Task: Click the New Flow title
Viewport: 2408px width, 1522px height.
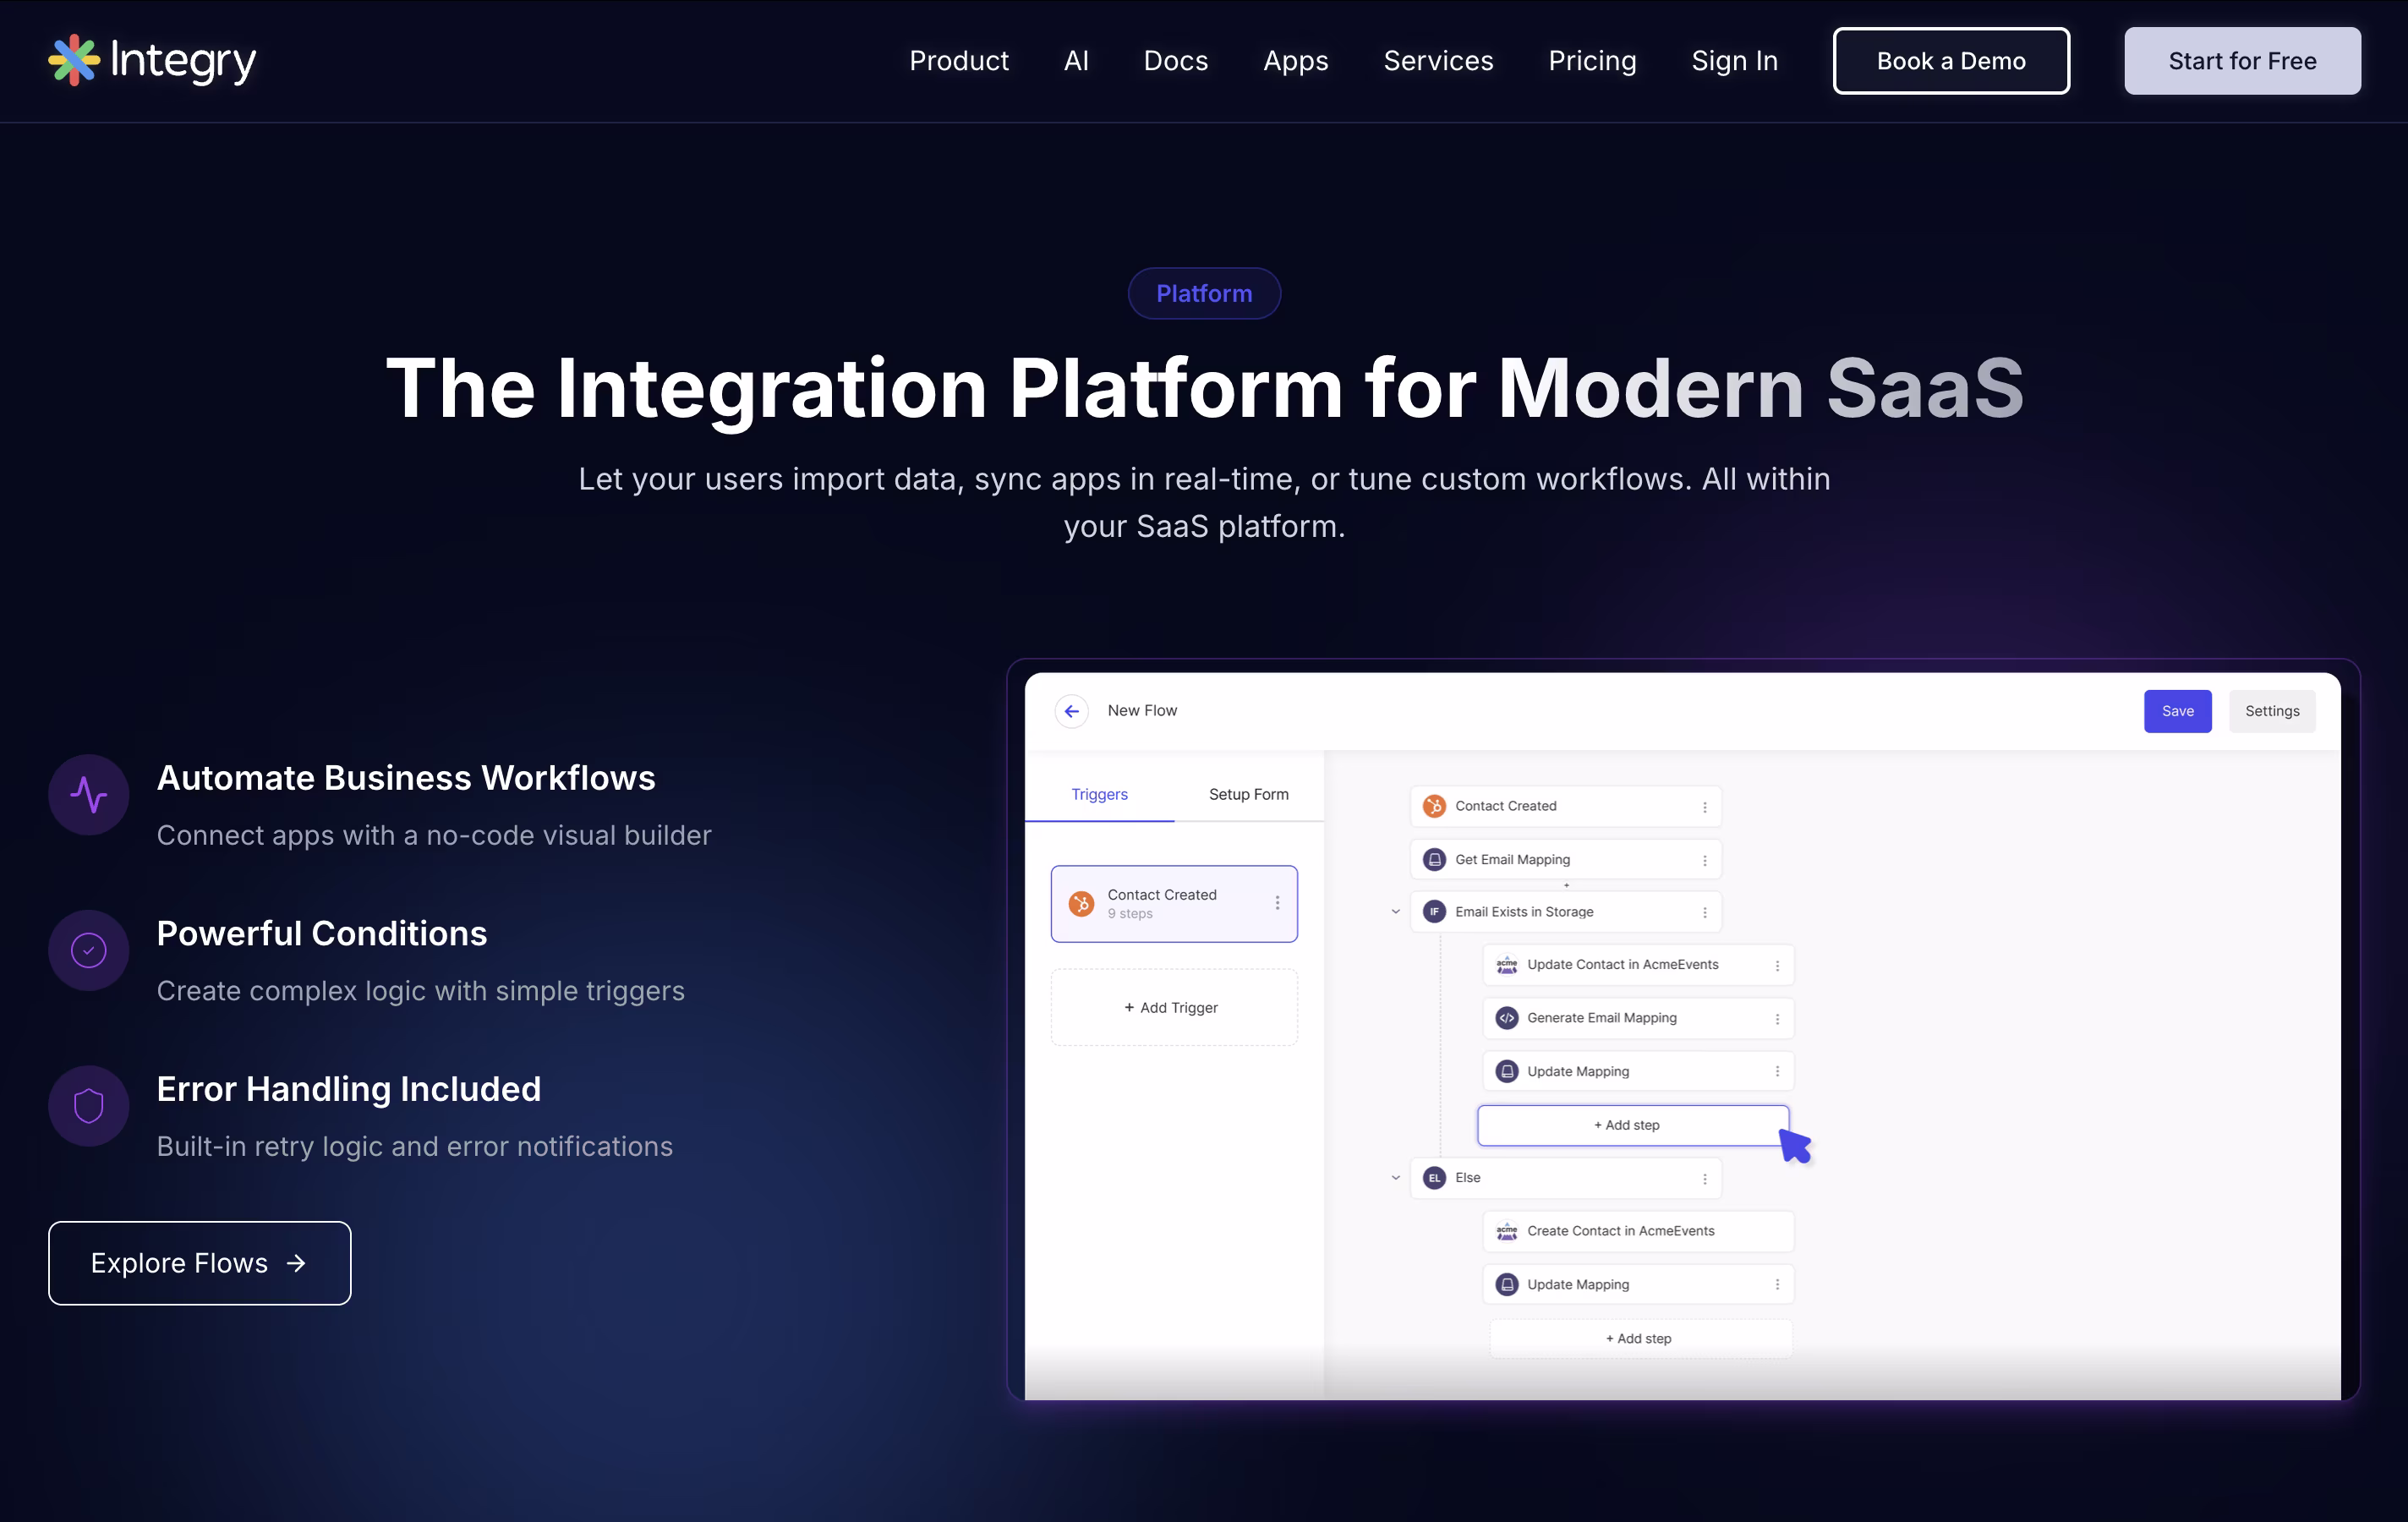Action: point(1142,711)
